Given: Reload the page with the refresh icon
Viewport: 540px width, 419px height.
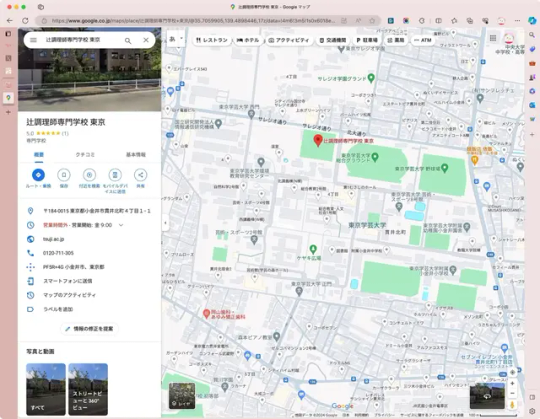Looking at the screenshot, I should coord(25,21).
